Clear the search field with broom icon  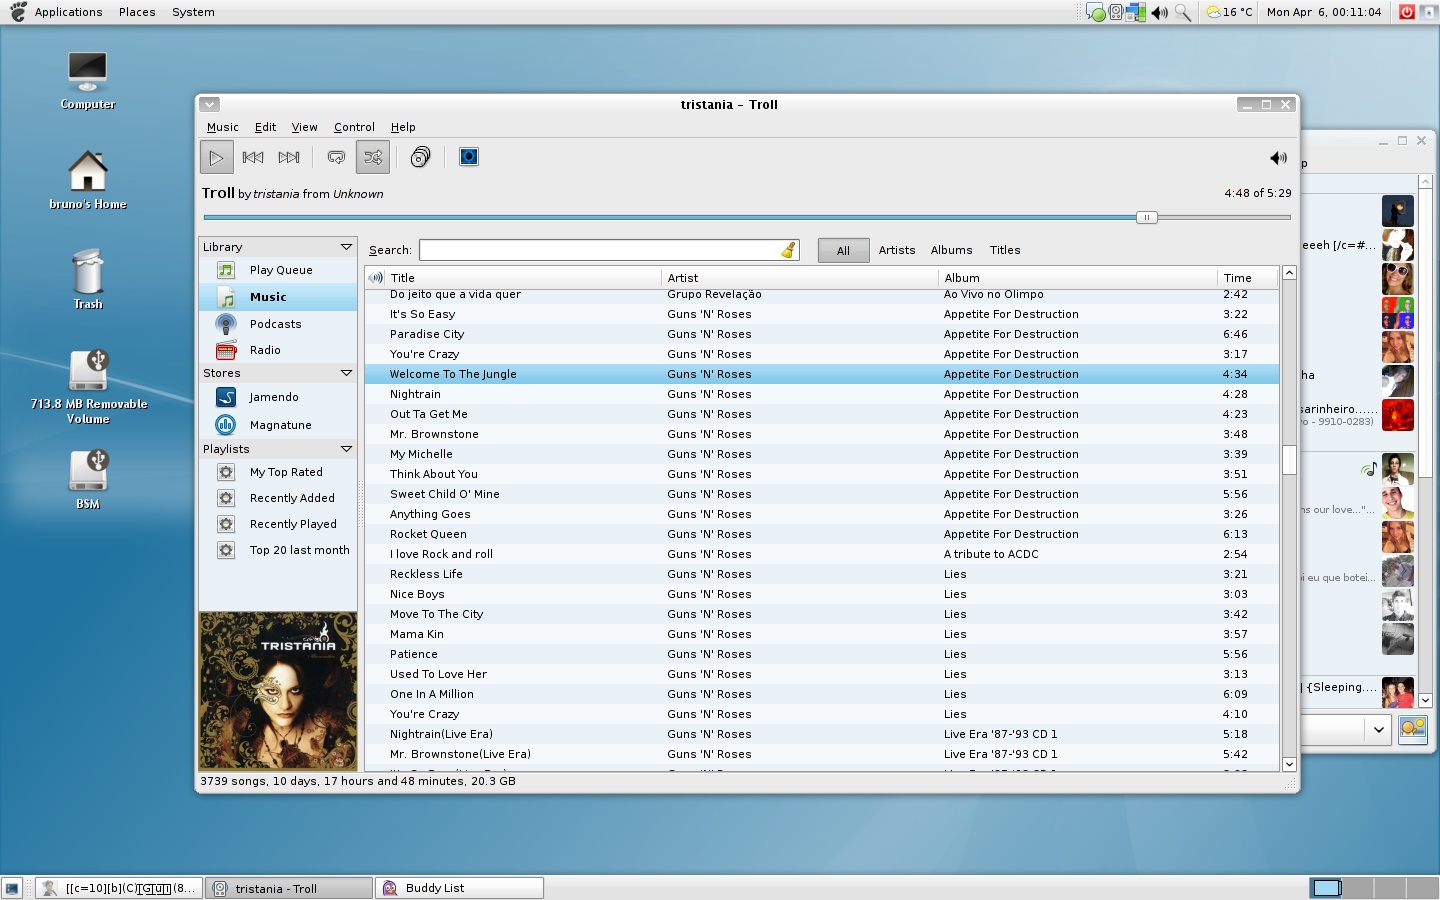pyautogui.click(x=789, y=250)
